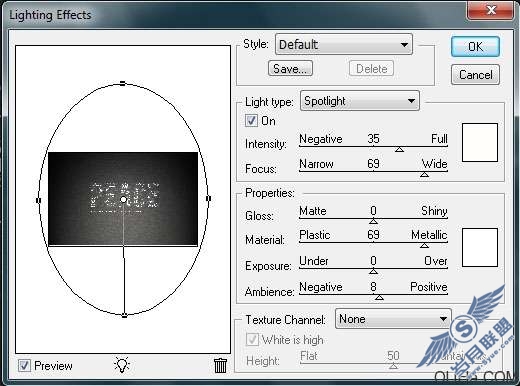520x386 pixels.
Task: Click the OK button
Action: pyautogui.click(x=475, y=47)
